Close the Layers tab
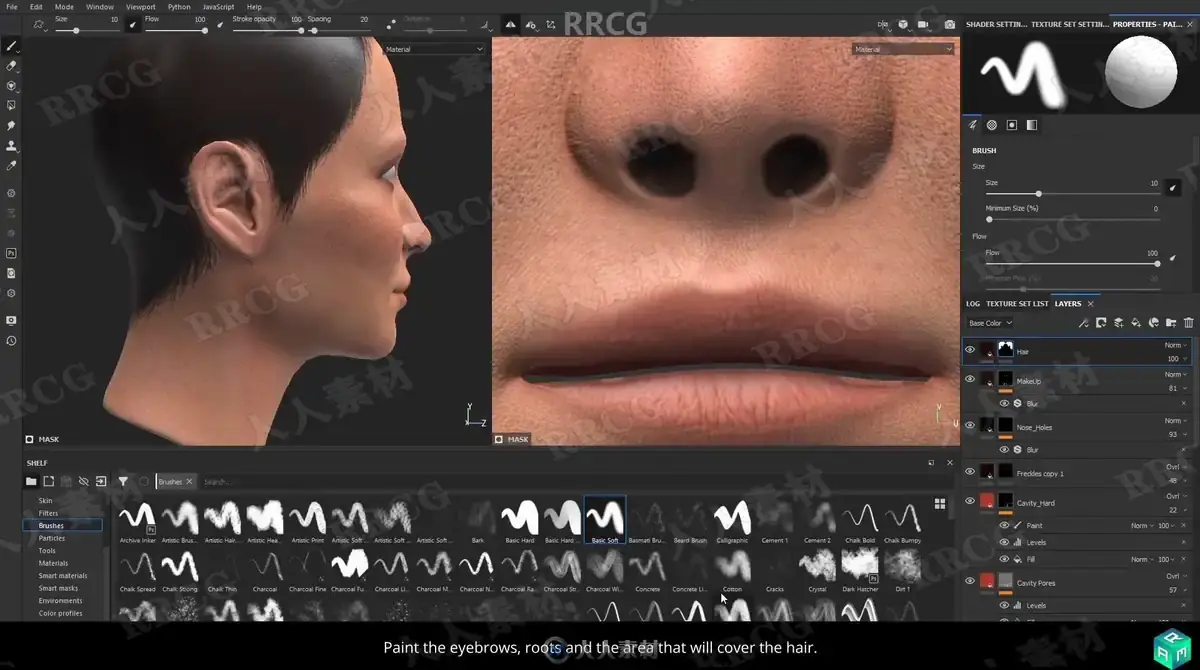The image size is (1200, 670). (1090, 303)
